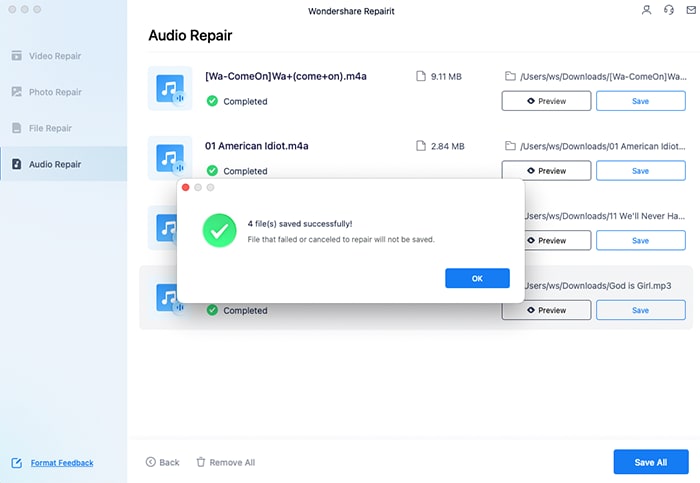
Task: Click the path /Users/ws/Downloads/God is Girl.mp3
Action: click(x=598, y=286)
